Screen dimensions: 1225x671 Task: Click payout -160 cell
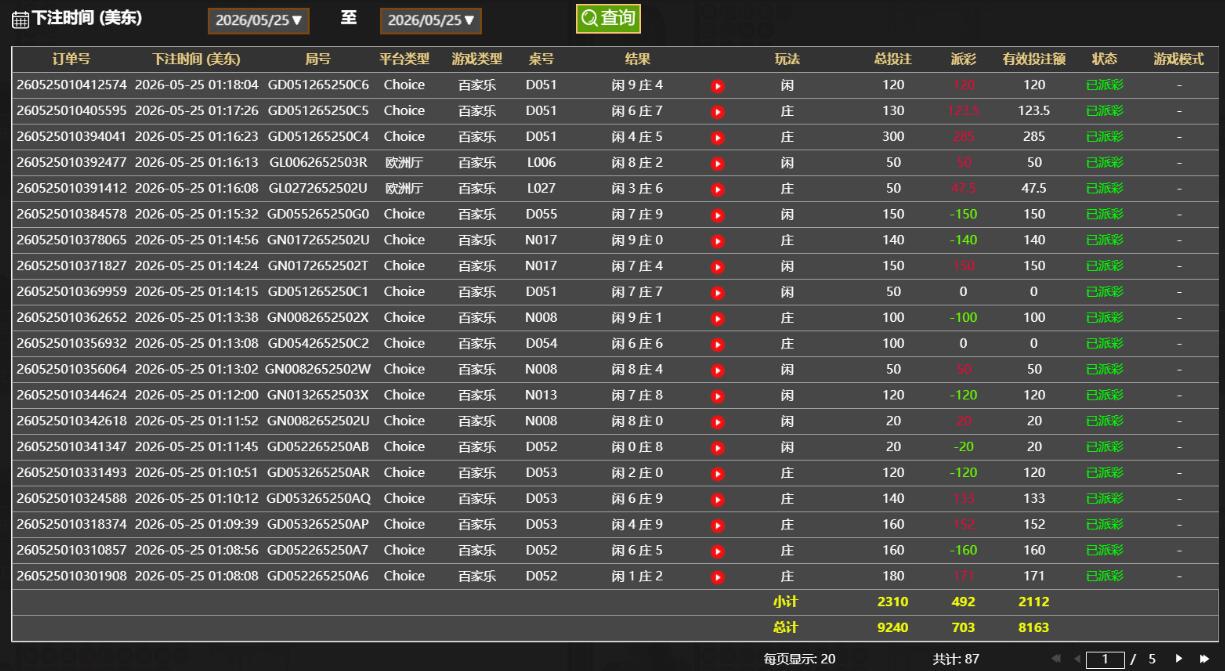pos(963,551)
